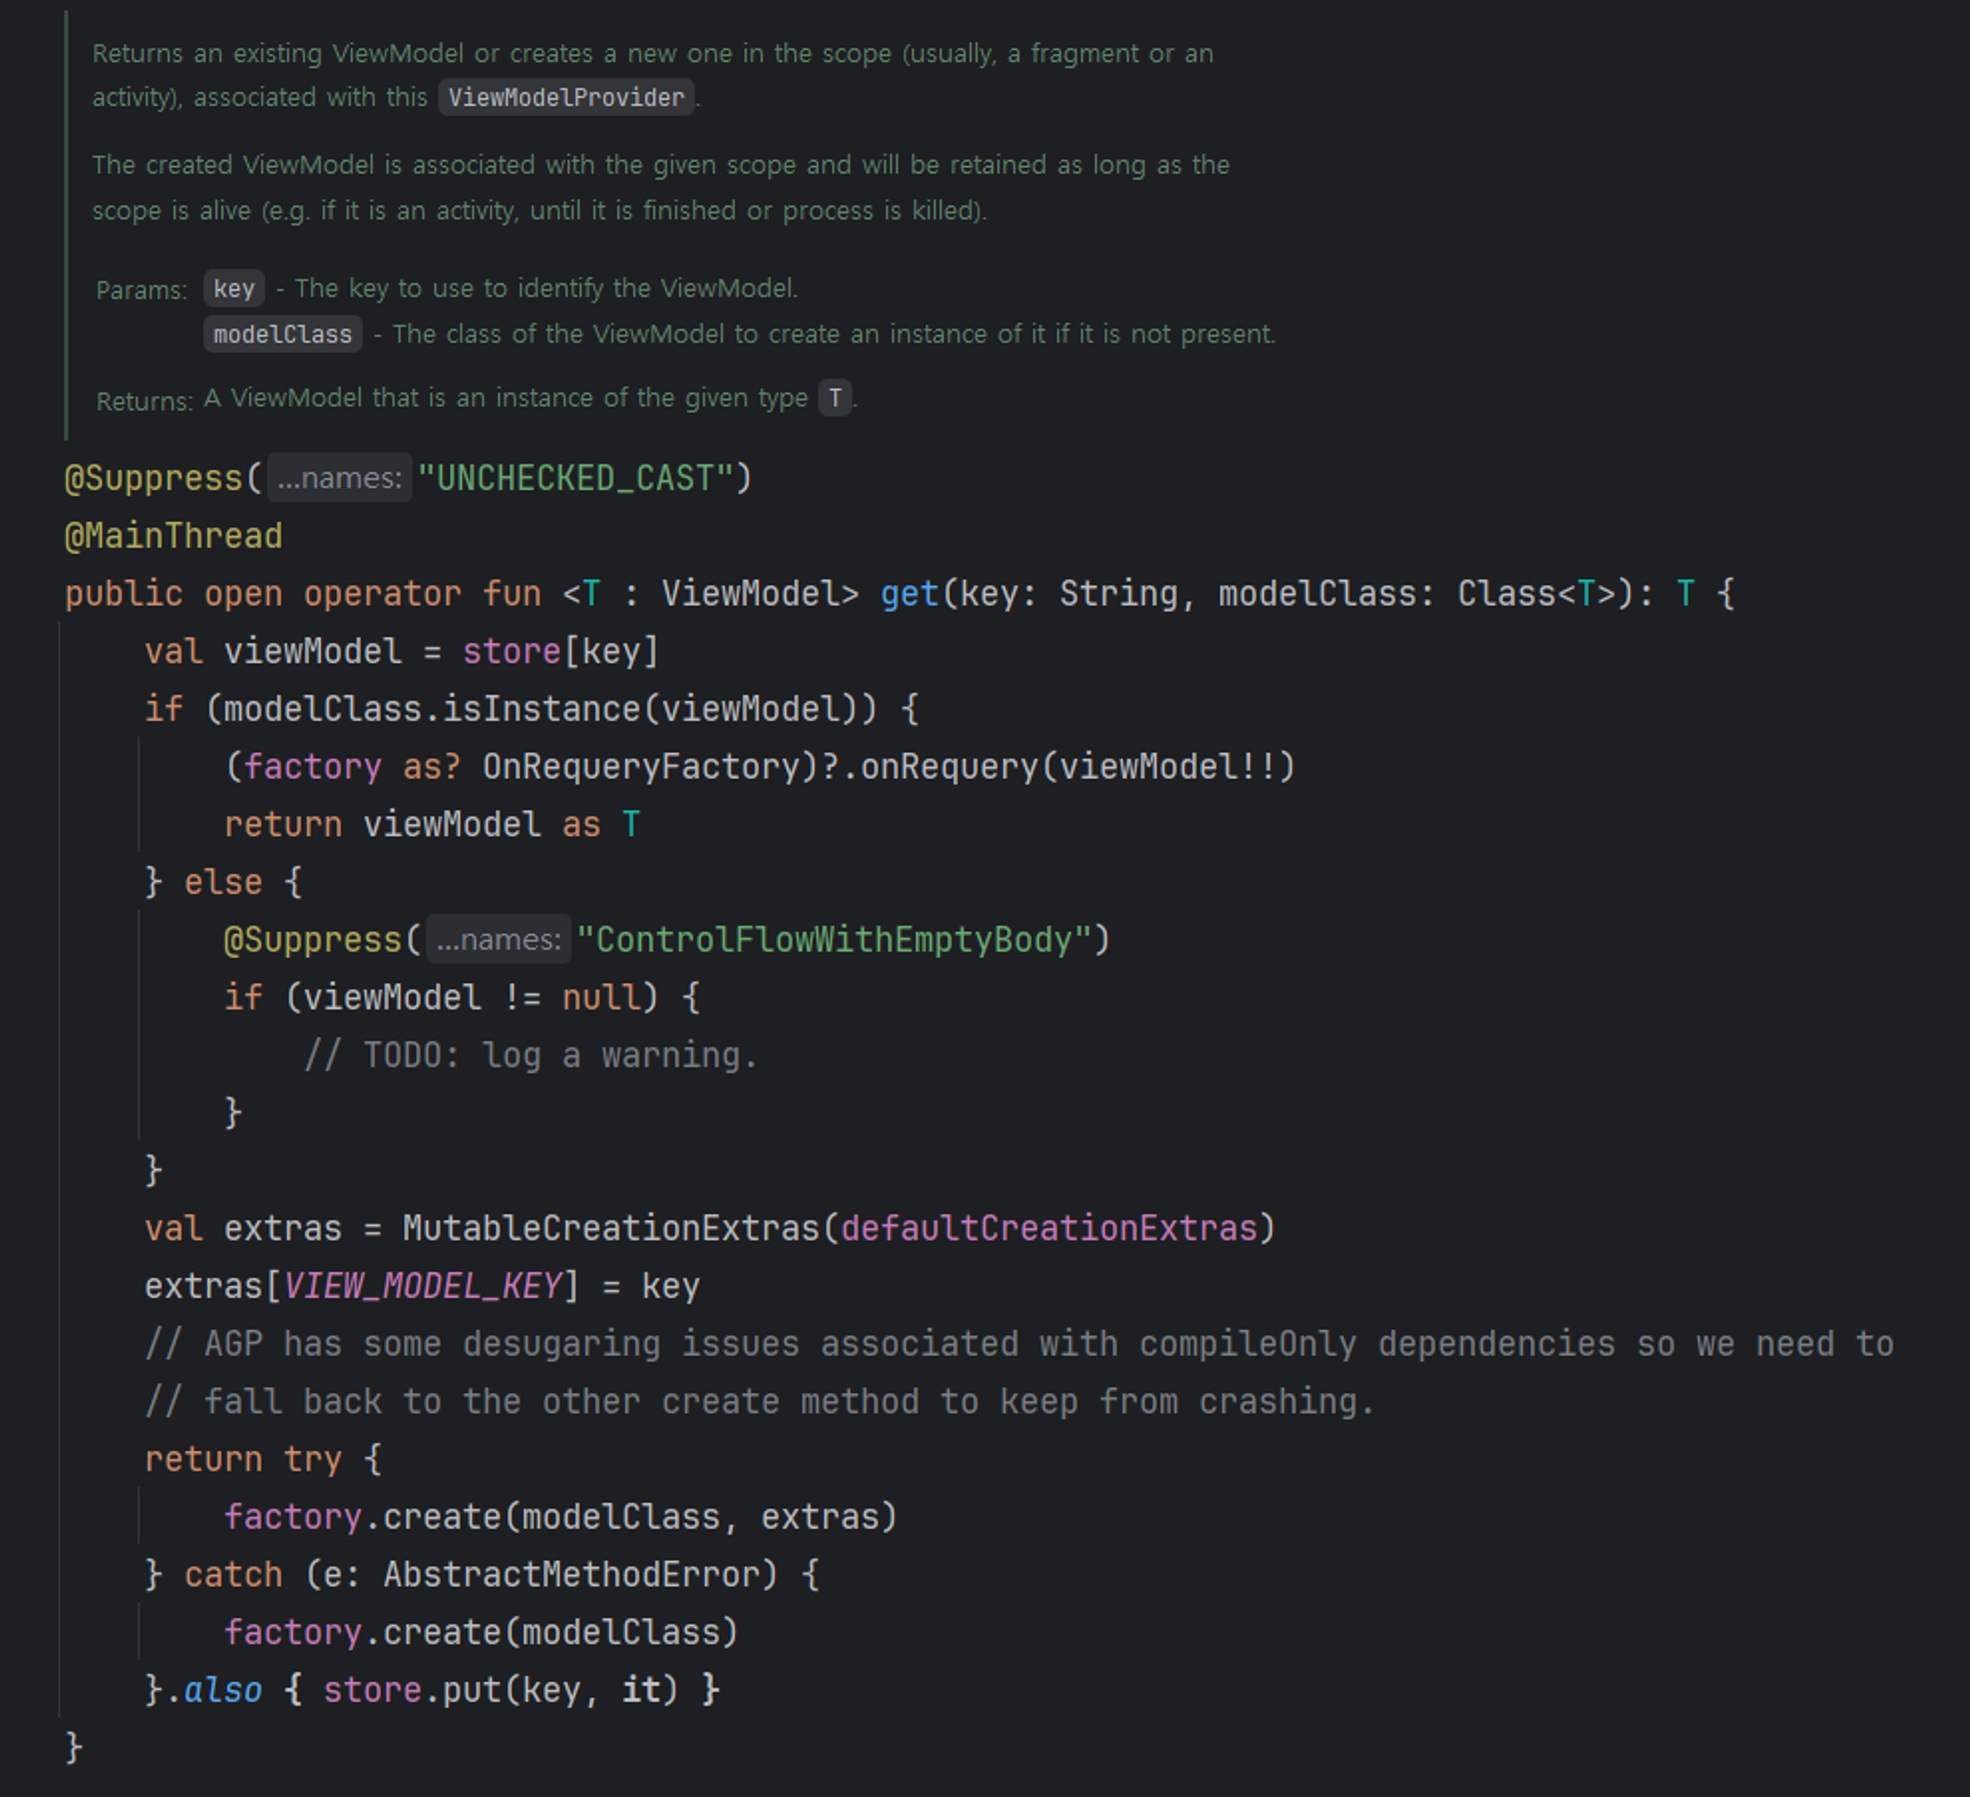The width and height of the screenshot is (1970, 1797).
Task: Click the also scope function call
Action: tap(222, 1690)
